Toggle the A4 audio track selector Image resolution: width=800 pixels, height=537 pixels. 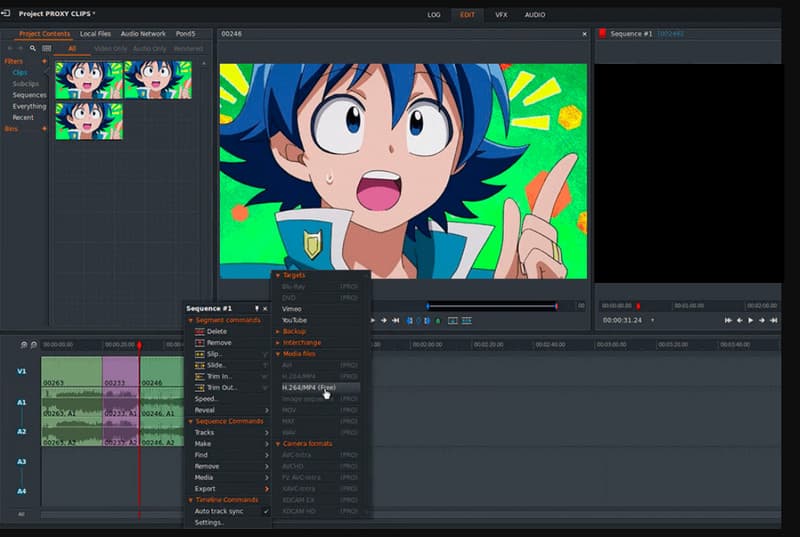[21, 491]
